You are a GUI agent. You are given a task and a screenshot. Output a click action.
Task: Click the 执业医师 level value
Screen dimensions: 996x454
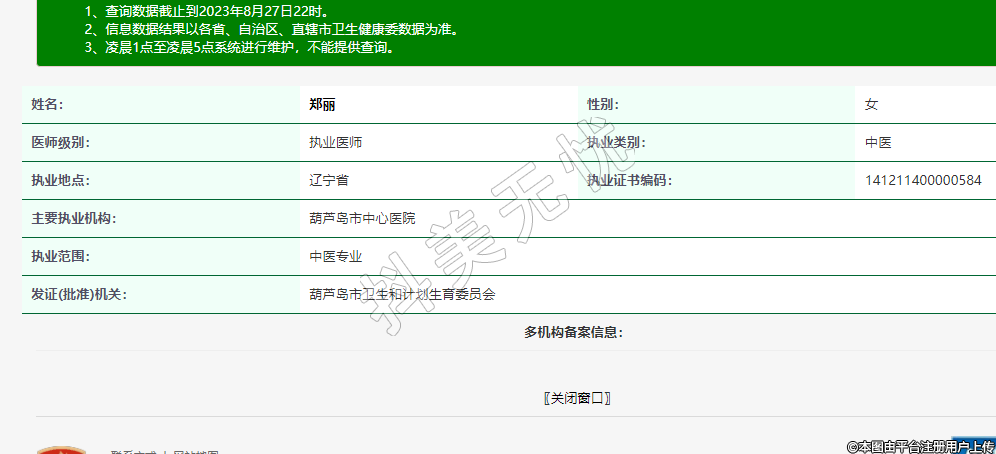point(335,142)
